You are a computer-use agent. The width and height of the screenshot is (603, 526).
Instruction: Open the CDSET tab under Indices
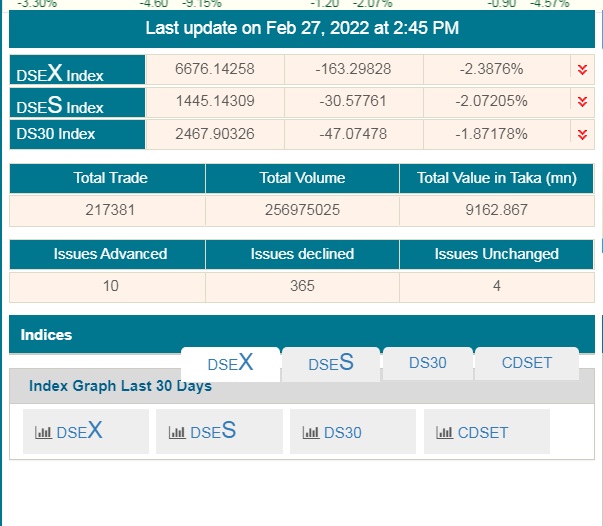tap(526, 362)
